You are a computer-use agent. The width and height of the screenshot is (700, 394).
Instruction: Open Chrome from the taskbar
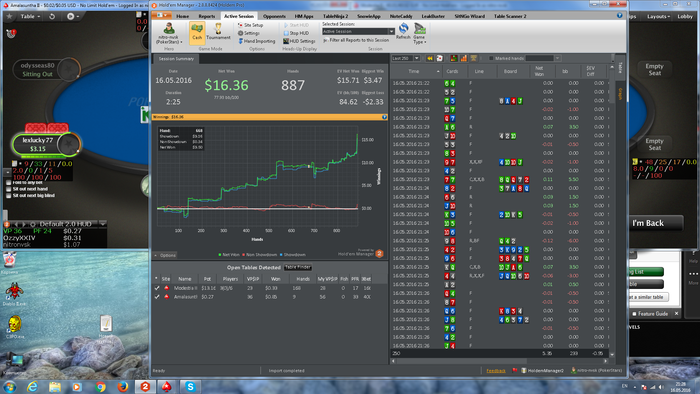[x=100, y=386]
